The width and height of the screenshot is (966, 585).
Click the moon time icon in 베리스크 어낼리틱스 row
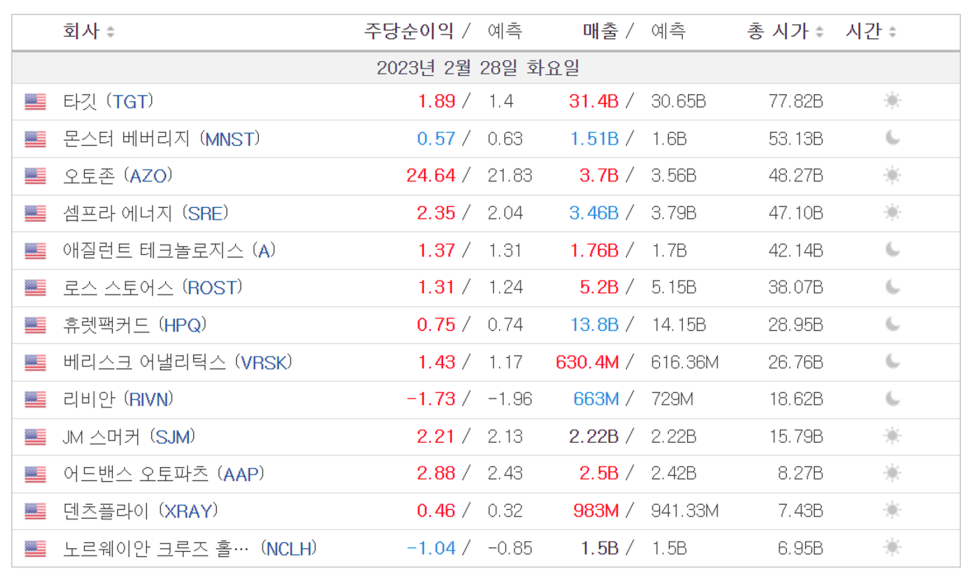(893, 361)
